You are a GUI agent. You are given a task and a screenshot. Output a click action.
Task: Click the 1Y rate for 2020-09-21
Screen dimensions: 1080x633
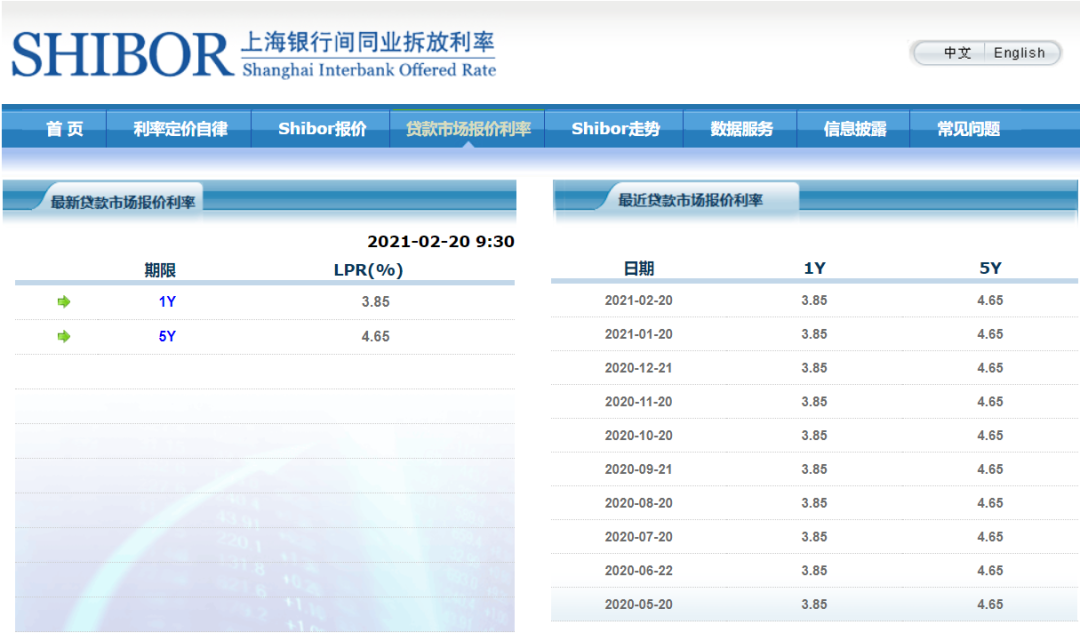(814, 469)
